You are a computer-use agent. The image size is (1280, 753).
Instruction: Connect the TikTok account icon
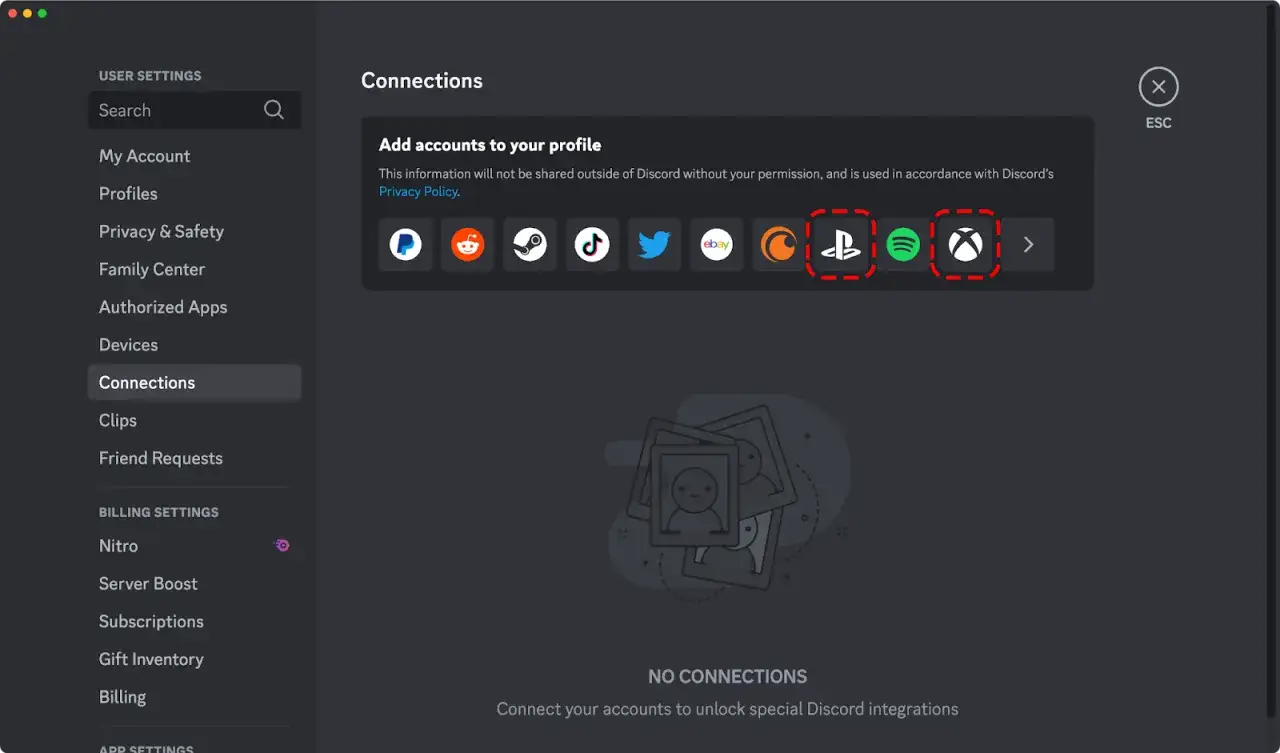[x=592, y=245]
